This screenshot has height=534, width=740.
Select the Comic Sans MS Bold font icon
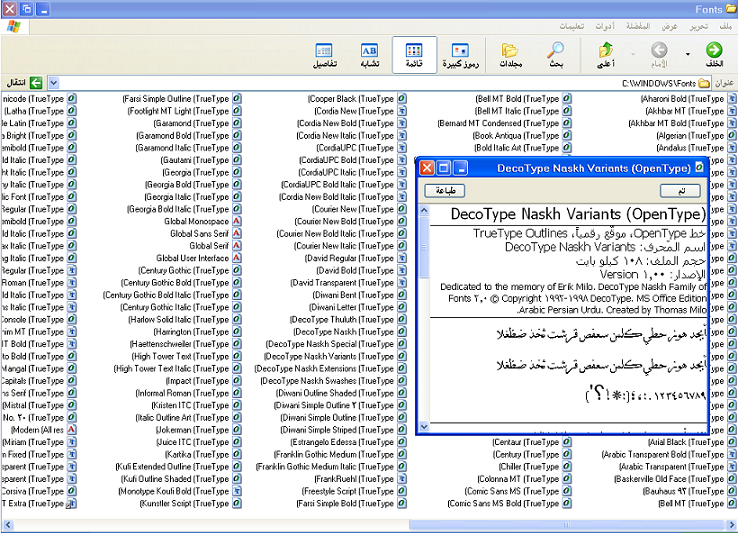click(x=567, y=503)
